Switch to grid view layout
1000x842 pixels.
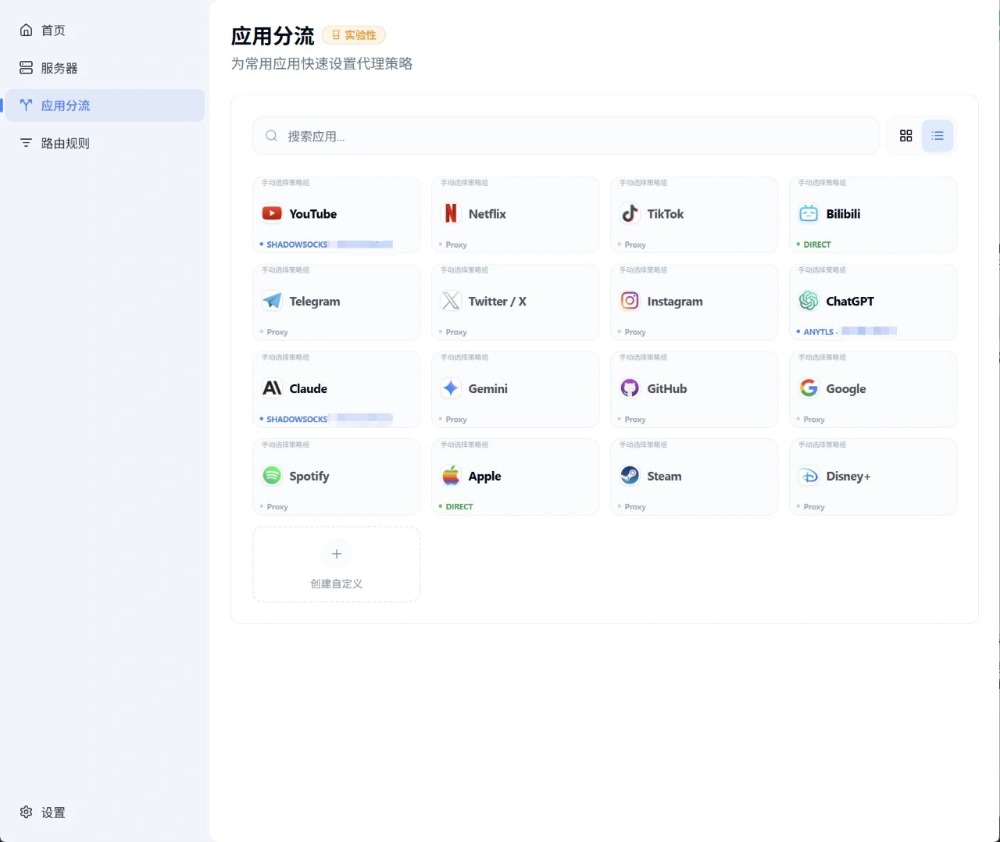906,136
